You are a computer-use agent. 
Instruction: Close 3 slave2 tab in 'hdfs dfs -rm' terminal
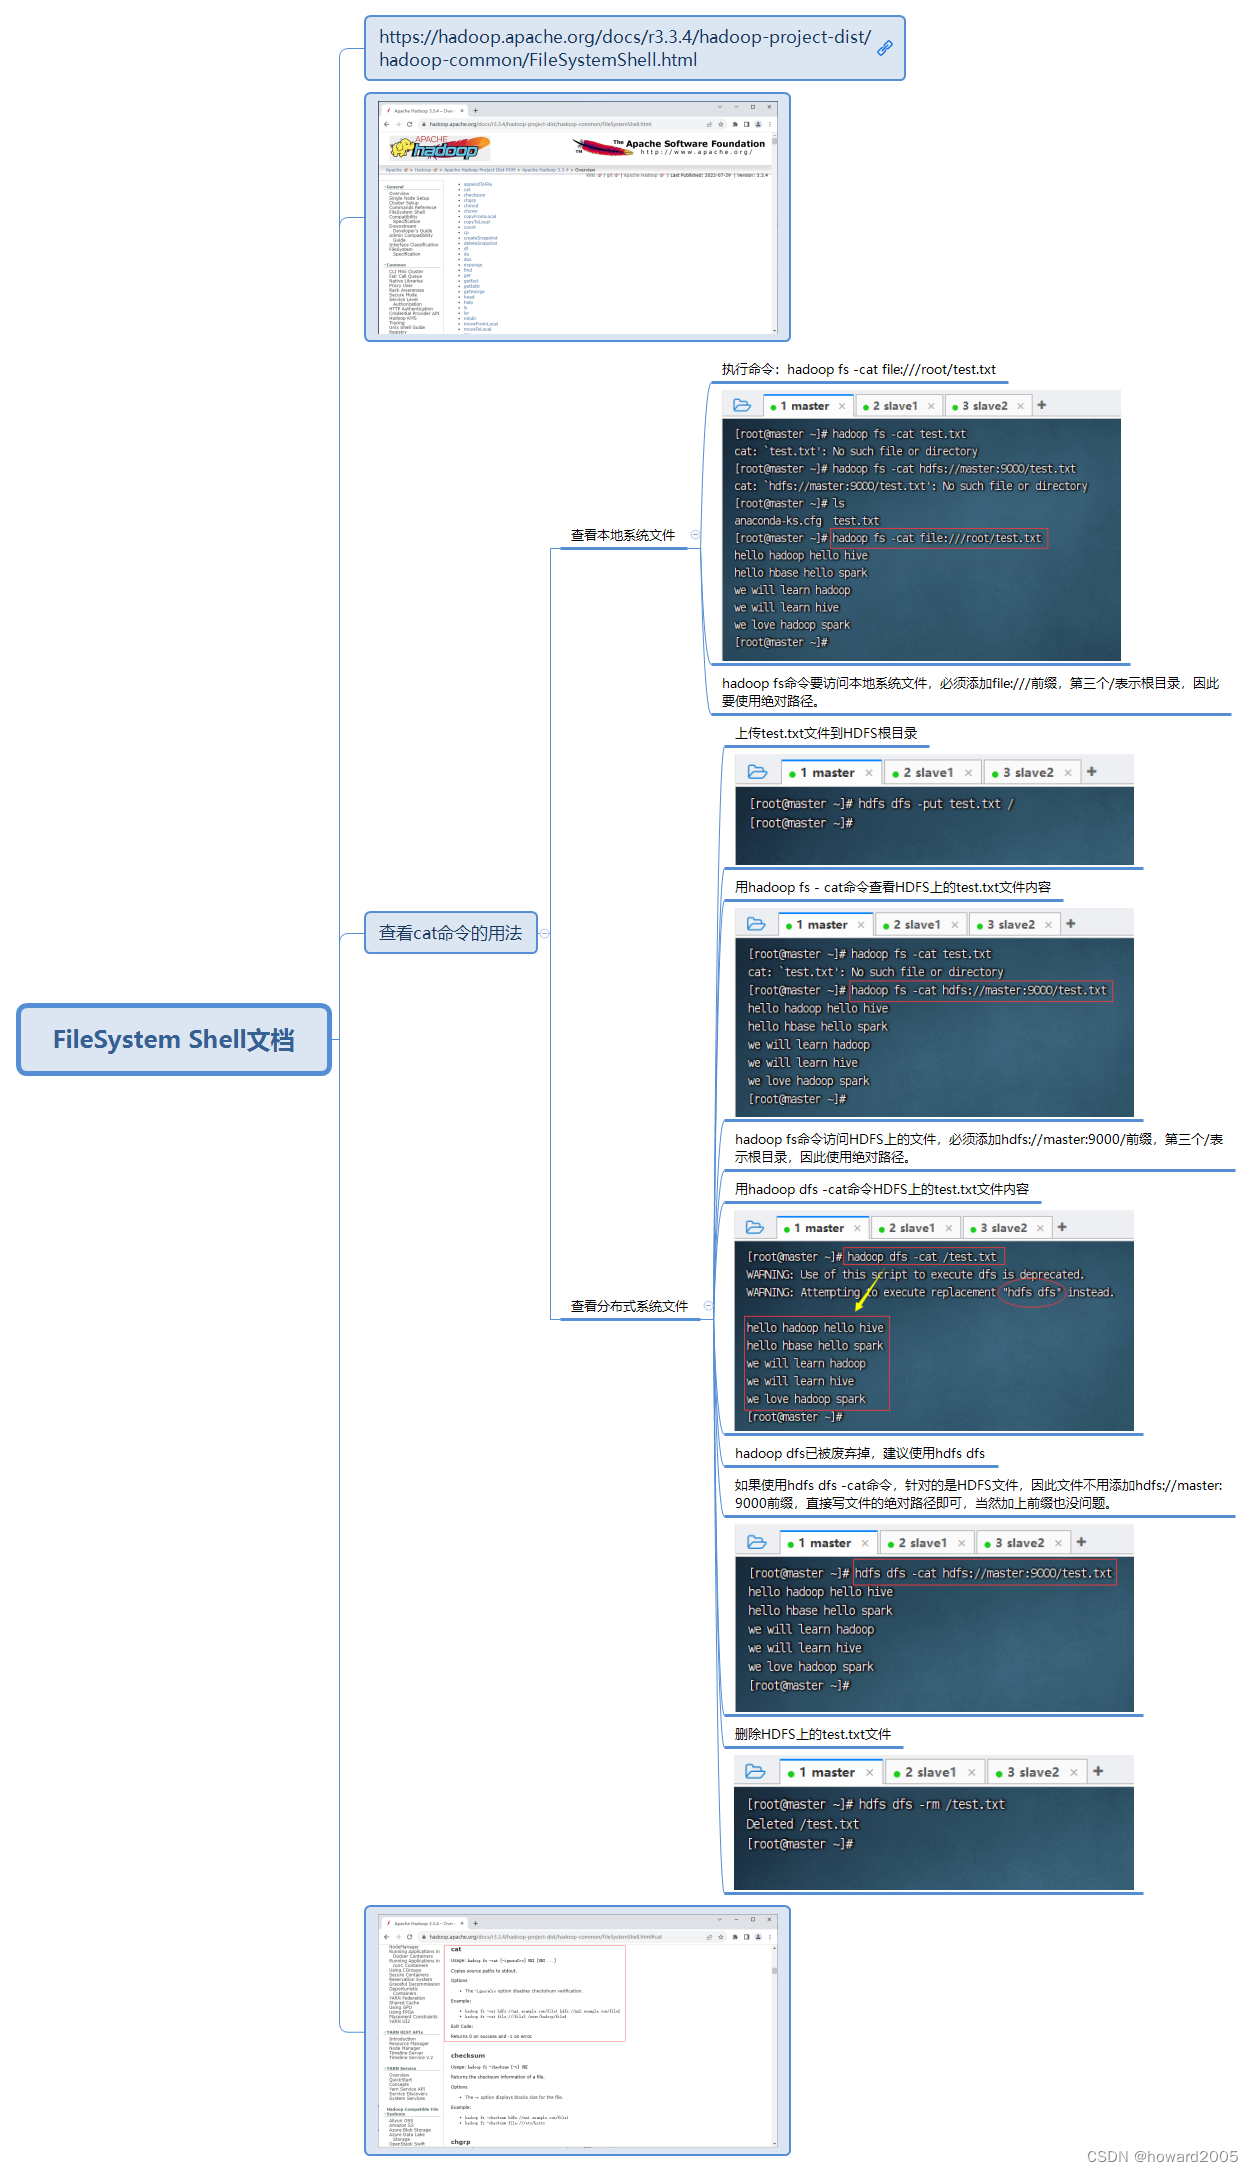coord(1074,1773)
